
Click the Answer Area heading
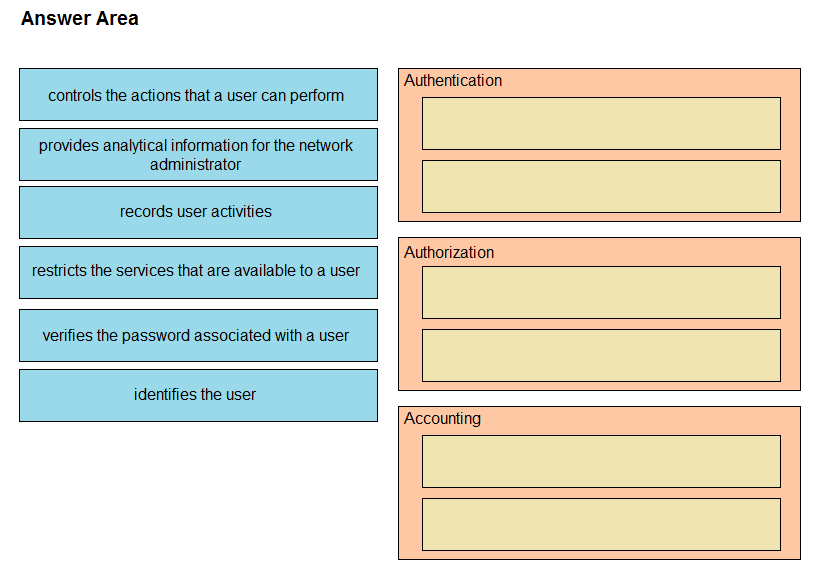(x=80, y=19)
